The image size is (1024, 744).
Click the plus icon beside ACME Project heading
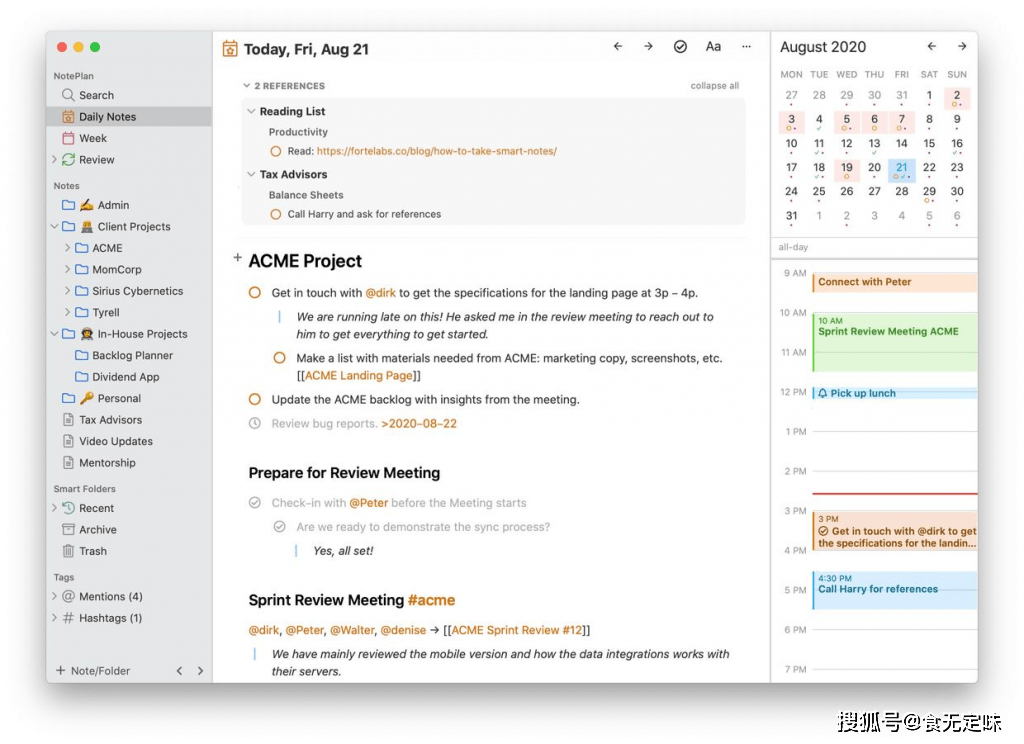238,258
